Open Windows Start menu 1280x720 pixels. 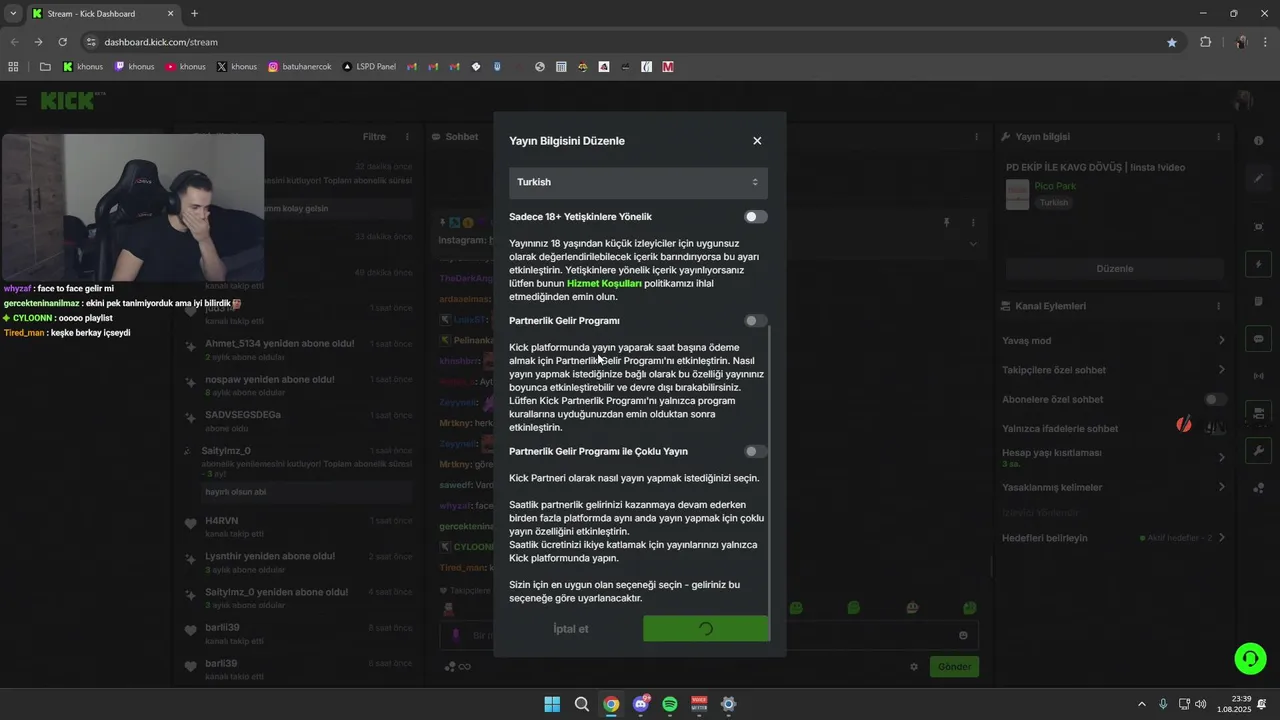[x=552, y=704]
